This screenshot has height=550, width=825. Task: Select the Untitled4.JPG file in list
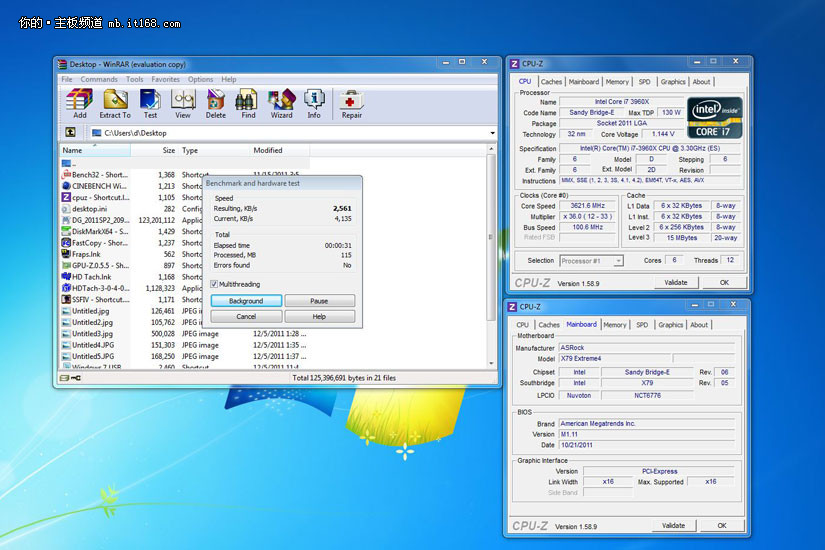pyautogui.click(x=92, y=345)
